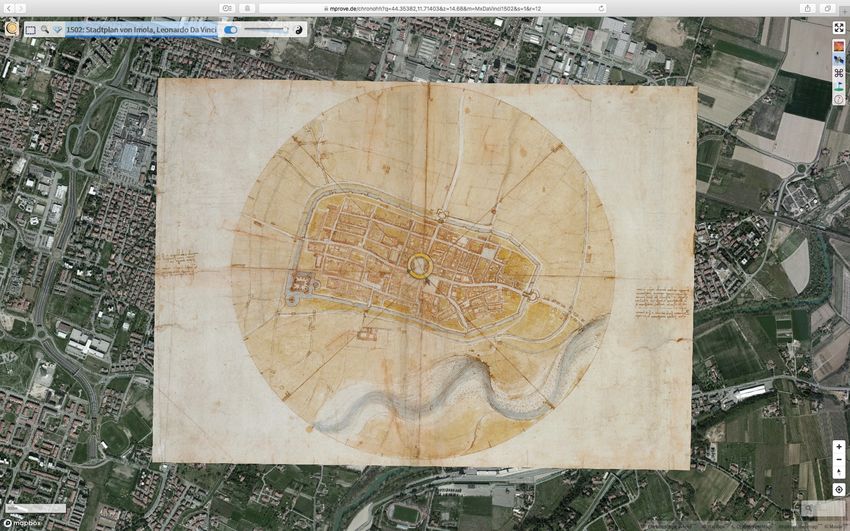Click the map search box at the bottom right
The height and width of the screenshot is (531, 850).
(x=823, y=508)
